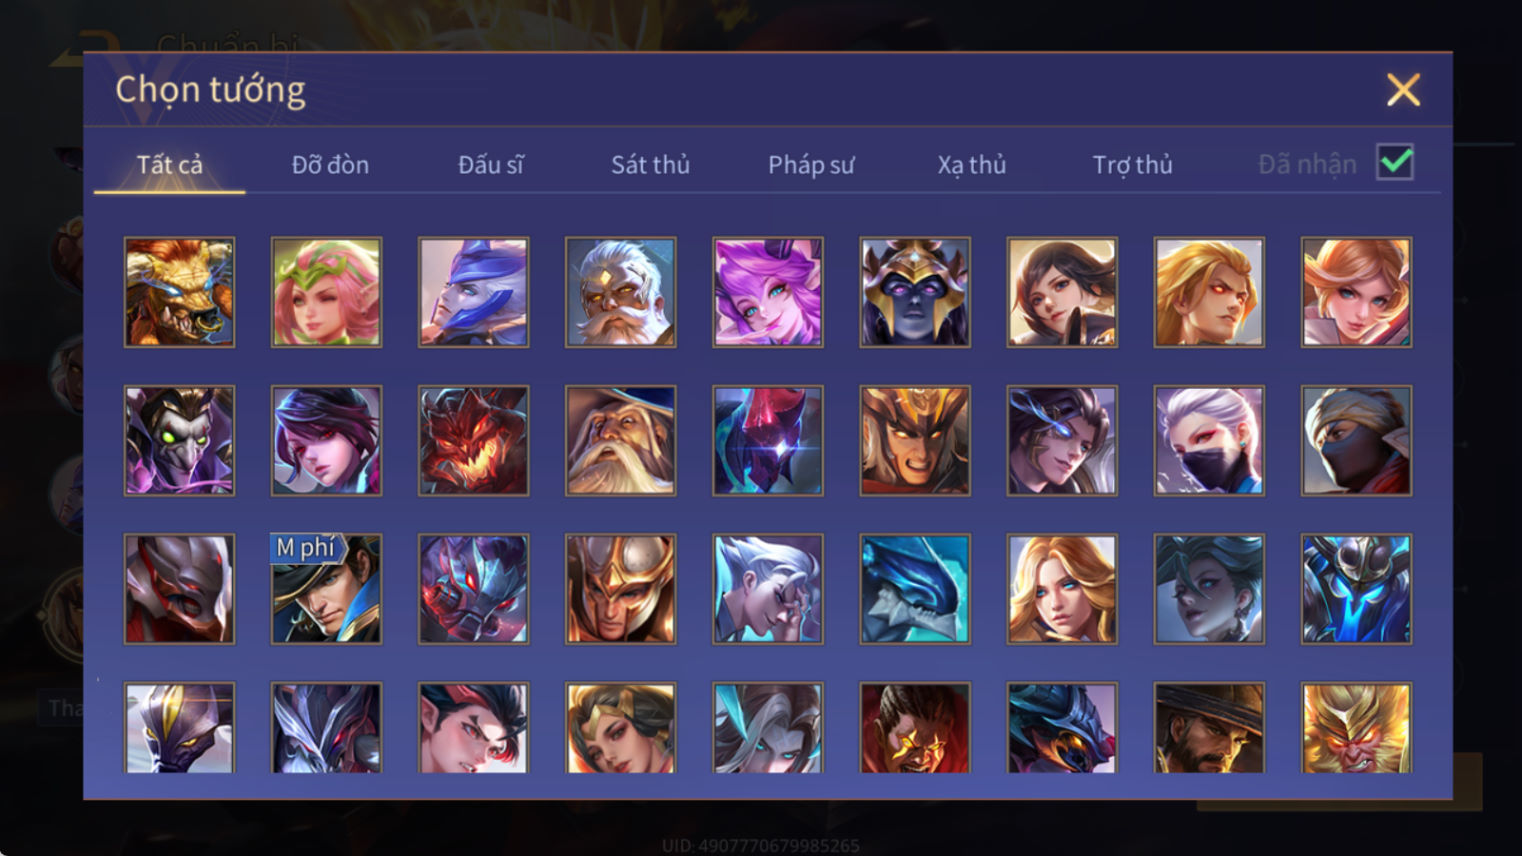Switch to the 'Trợ thủ' tab
The height and width of the screenshot is (856, 1522).
coord(1132,165)
